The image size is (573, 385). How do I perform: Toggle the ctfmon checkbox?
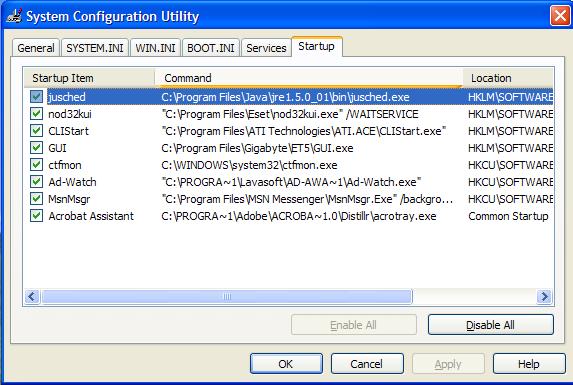click(36, 165)
